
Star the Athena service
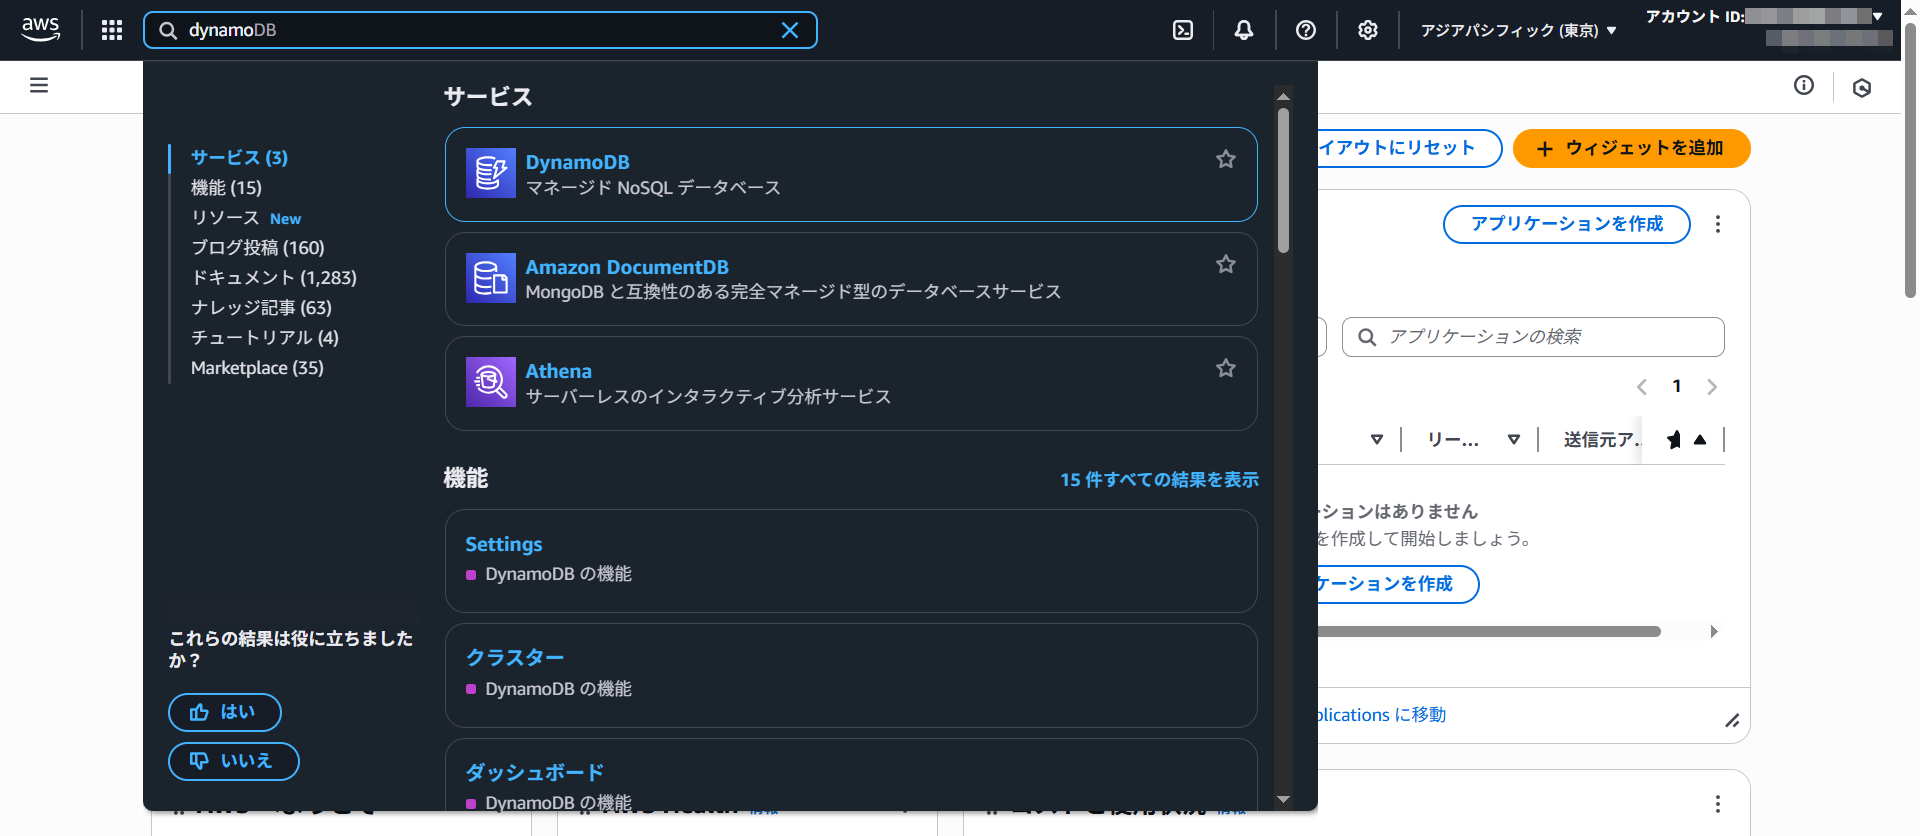[1225, 368]
